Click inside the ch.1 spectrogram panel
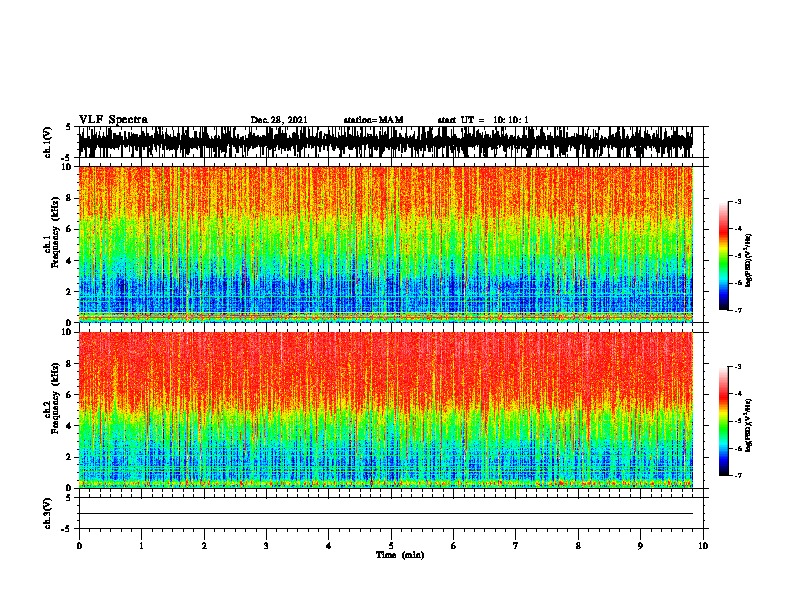The height and width of the screenshot is (612, 792). tap(385, 244)
